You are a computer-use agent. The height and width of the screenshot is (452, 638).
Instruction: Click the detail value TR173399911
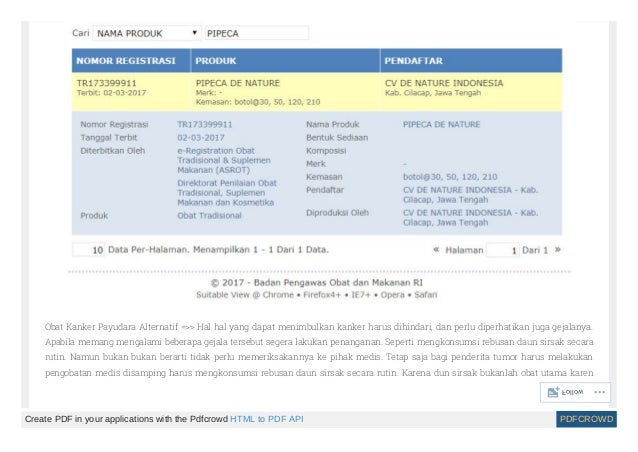tap(205, 124)
